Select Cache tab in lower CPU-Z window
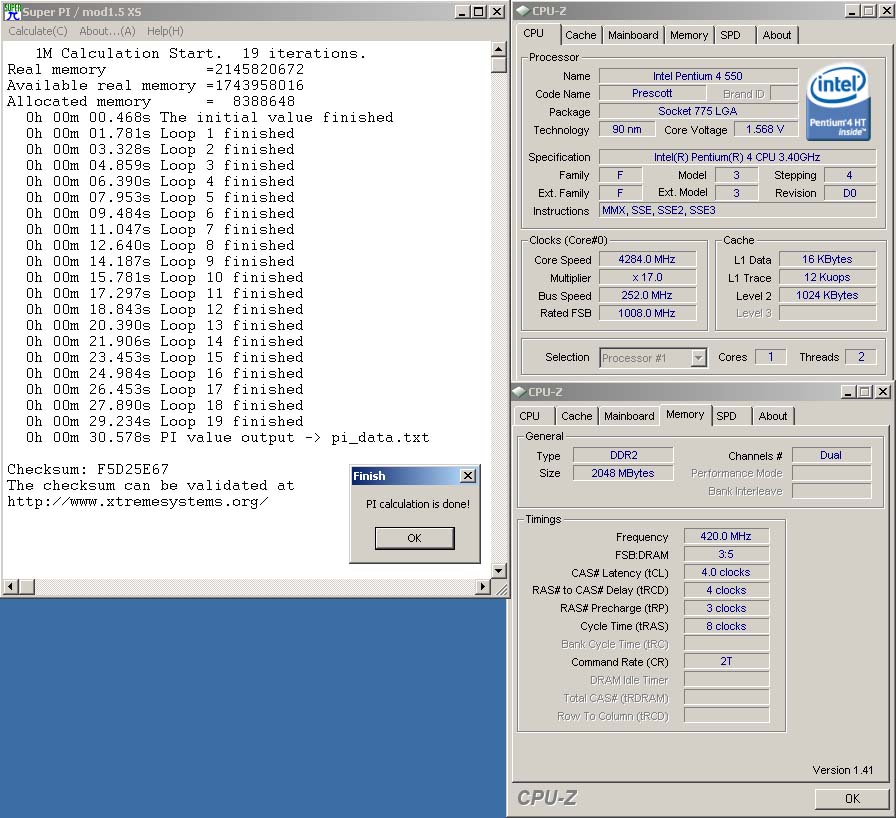 (577, 416)
